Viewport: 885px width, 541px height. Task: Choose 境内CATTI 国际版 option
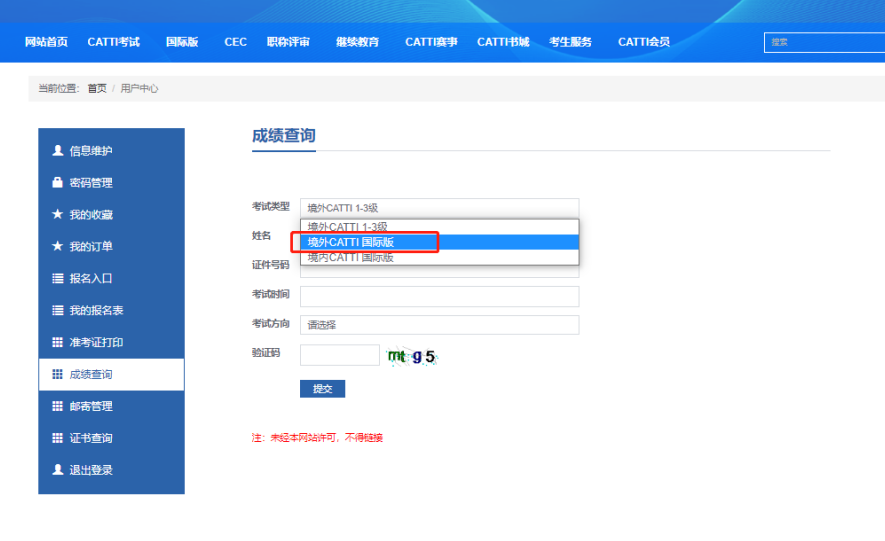click(x=439, y=257)
